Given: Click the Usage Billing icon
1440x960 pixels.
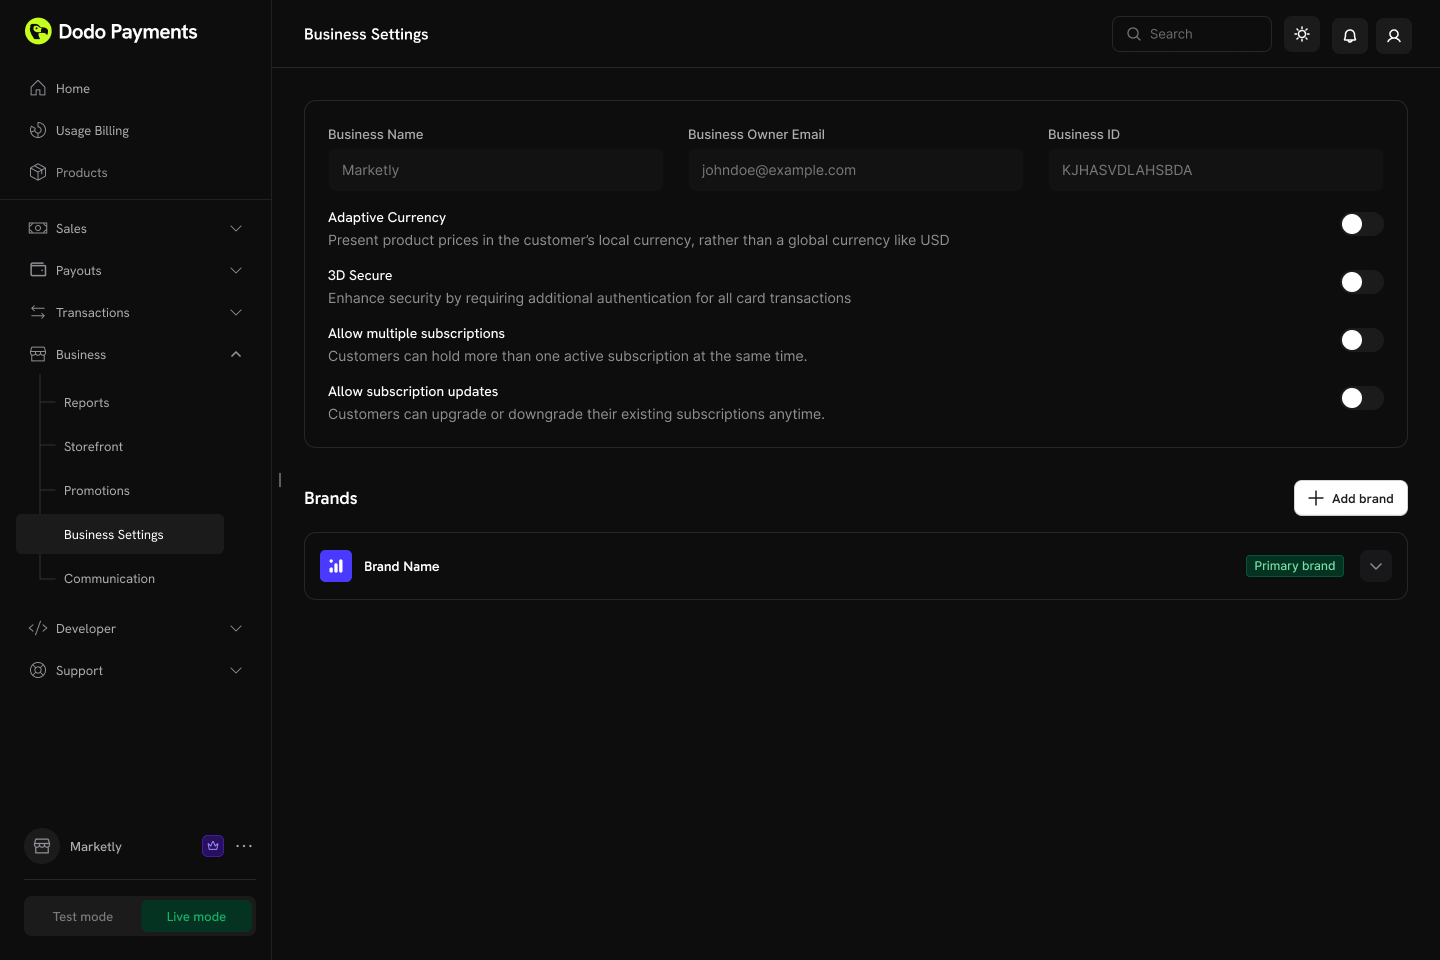Looking at the screenshot, I should pyautogui.click(x=38, y=130).
